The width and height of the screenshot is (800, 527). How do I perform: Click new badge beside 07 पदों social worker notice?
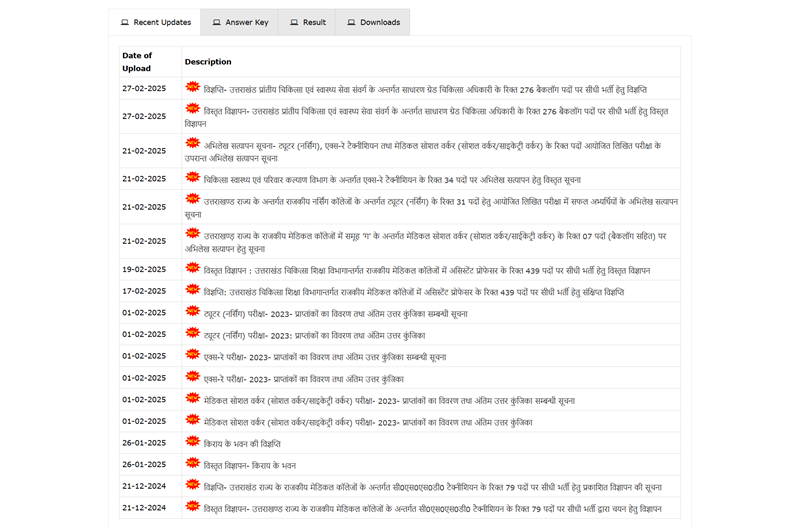[193, 234]
